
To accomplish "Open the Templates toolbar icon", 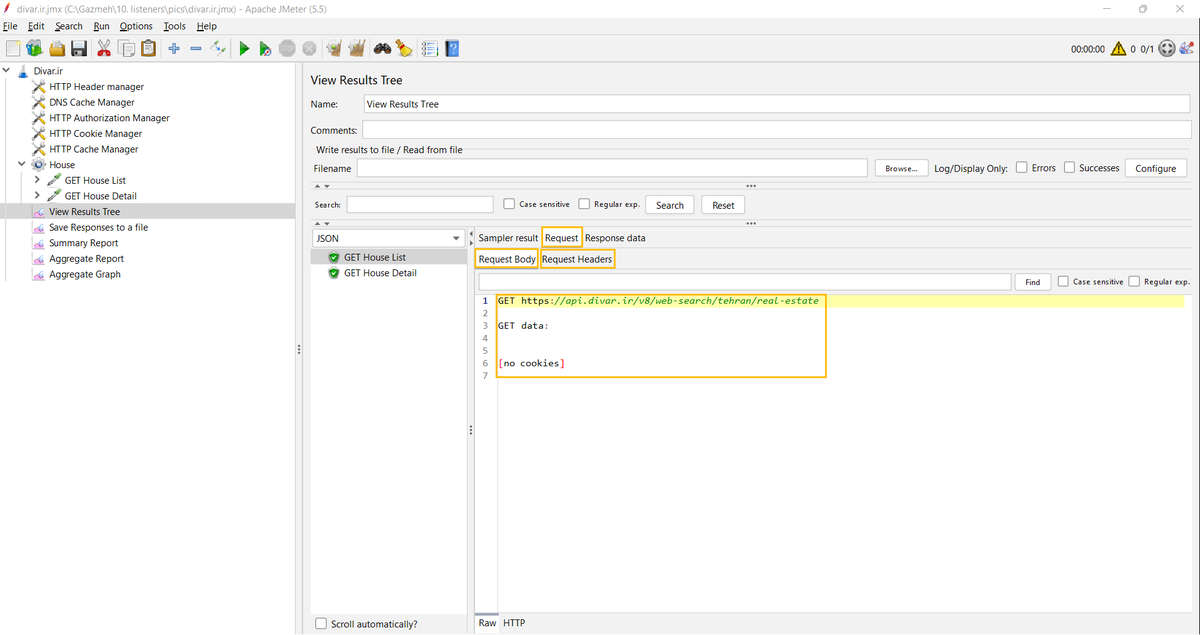I will 34,48.
